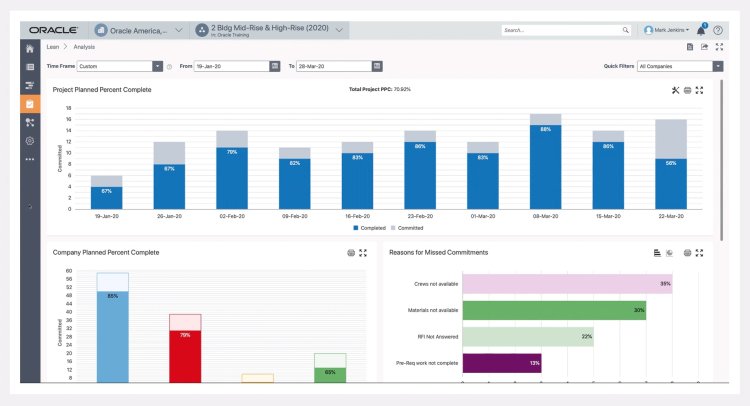Click the share/export icon below user menu
Screen dimensions: 750x406
click(x=704, y=47)
